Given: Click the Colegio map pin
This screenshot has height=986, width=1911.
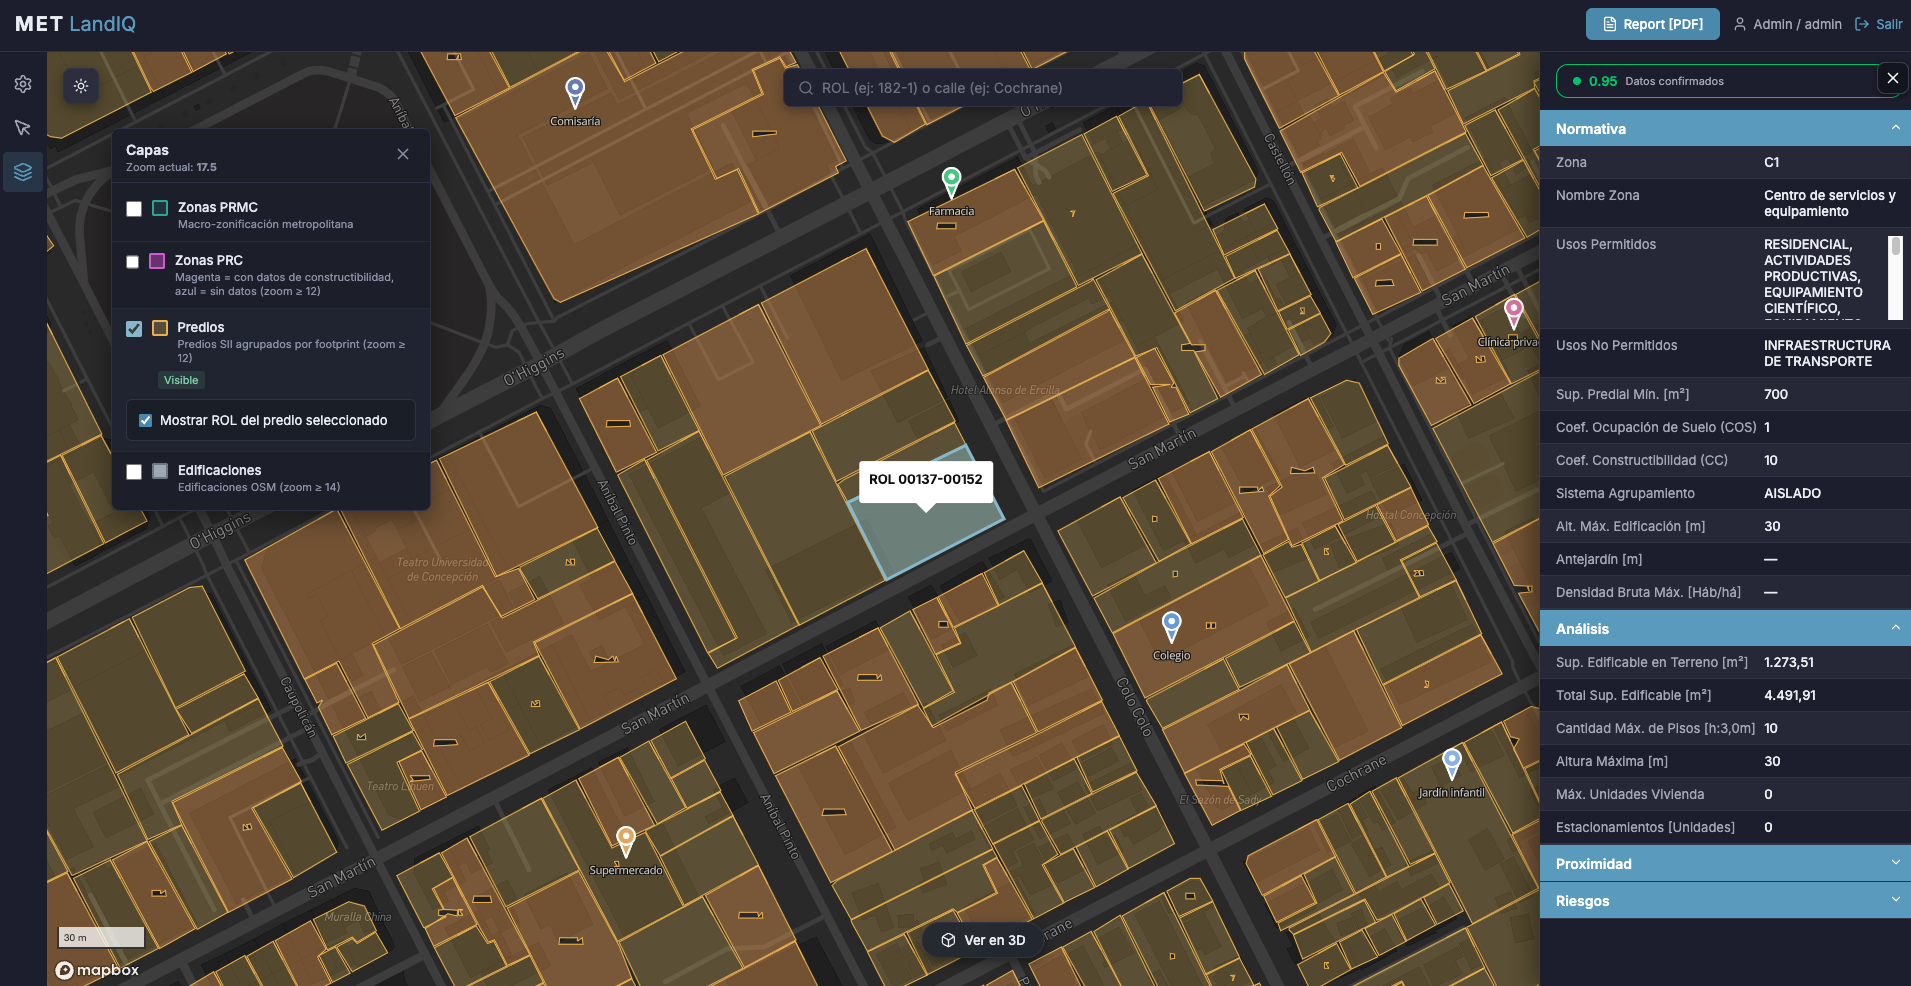Looking at the screenshot, I should point(1172,627).
